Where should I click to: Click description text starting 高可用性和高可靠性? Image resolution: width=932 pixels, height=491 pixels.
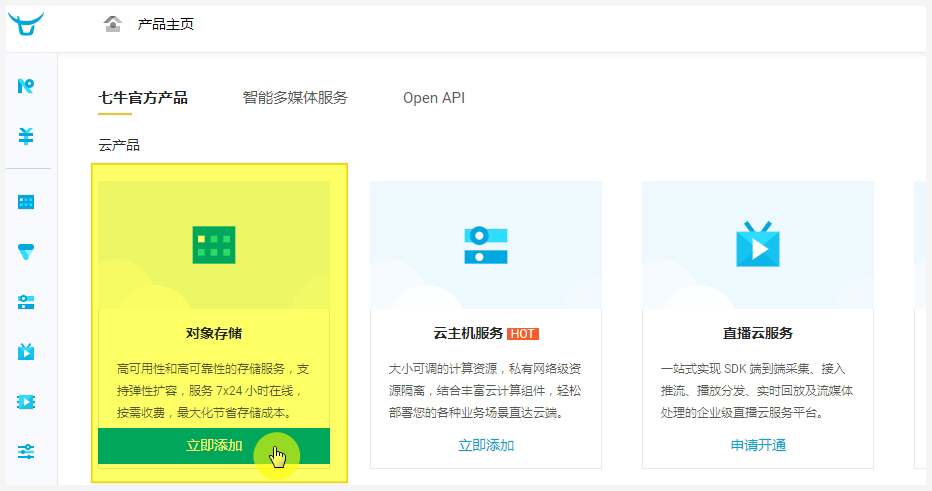click(x=213, y=391)
